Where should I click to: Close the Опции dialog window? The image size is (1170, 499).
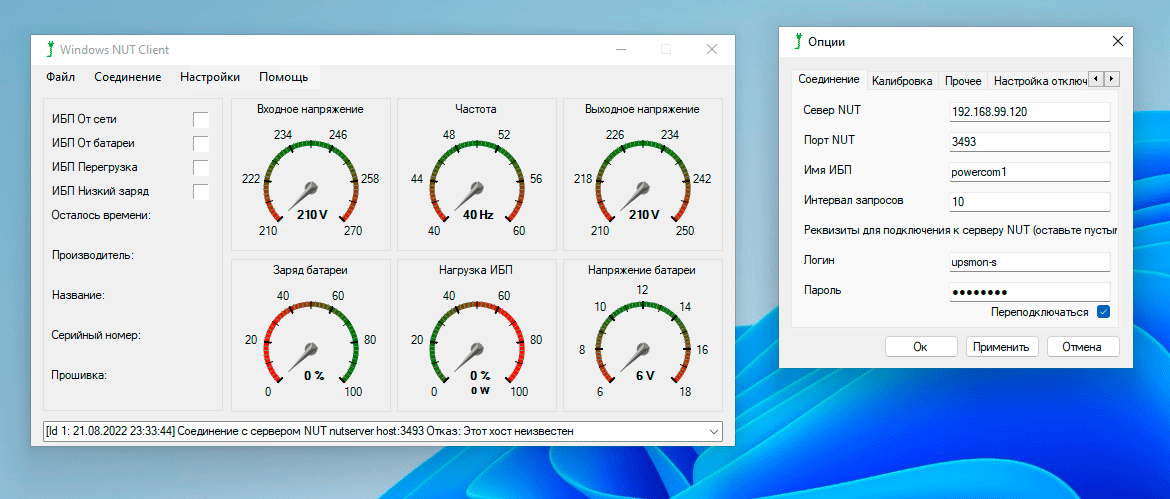1117,41
